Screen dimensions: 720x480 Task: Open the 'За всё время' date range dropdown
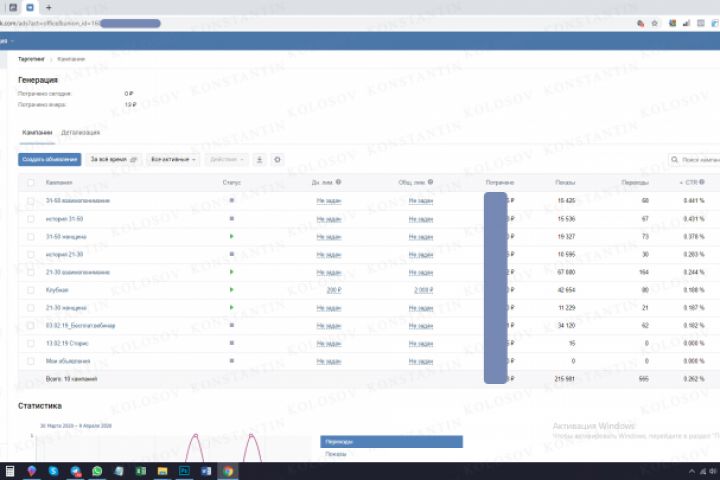click(x=113, y=159)
